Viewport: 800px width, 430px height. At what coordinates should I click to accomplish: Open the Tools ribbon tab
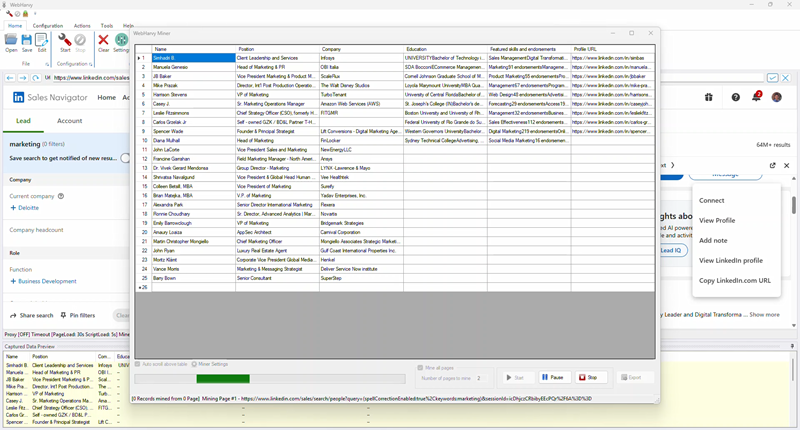point(107,26)
